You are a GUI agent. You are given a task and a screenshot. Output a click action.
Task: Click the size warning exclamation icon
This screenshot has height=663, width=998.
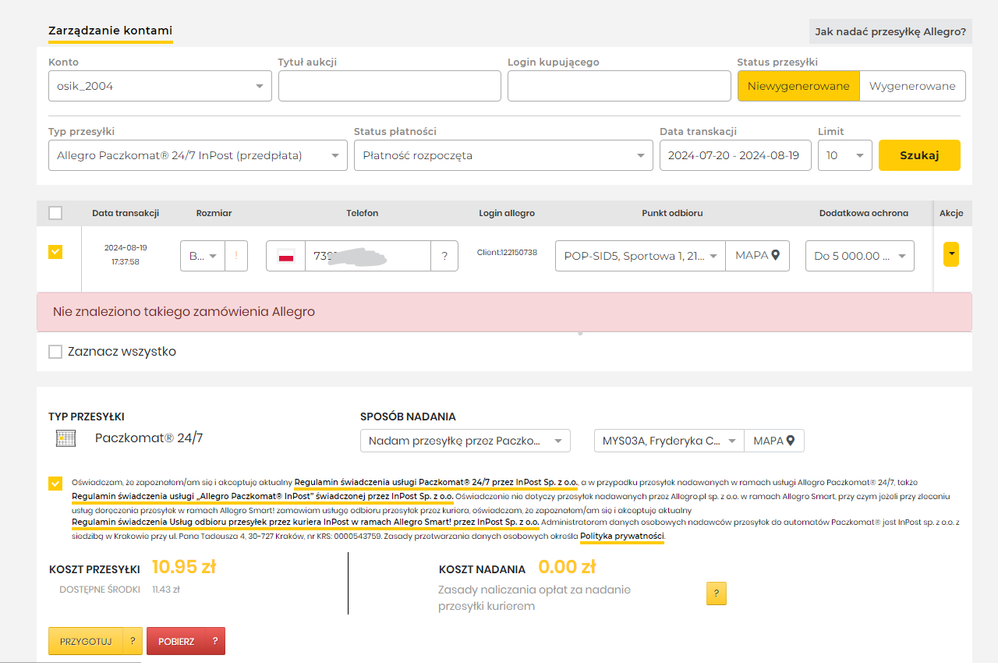click(x=237, y=256)
